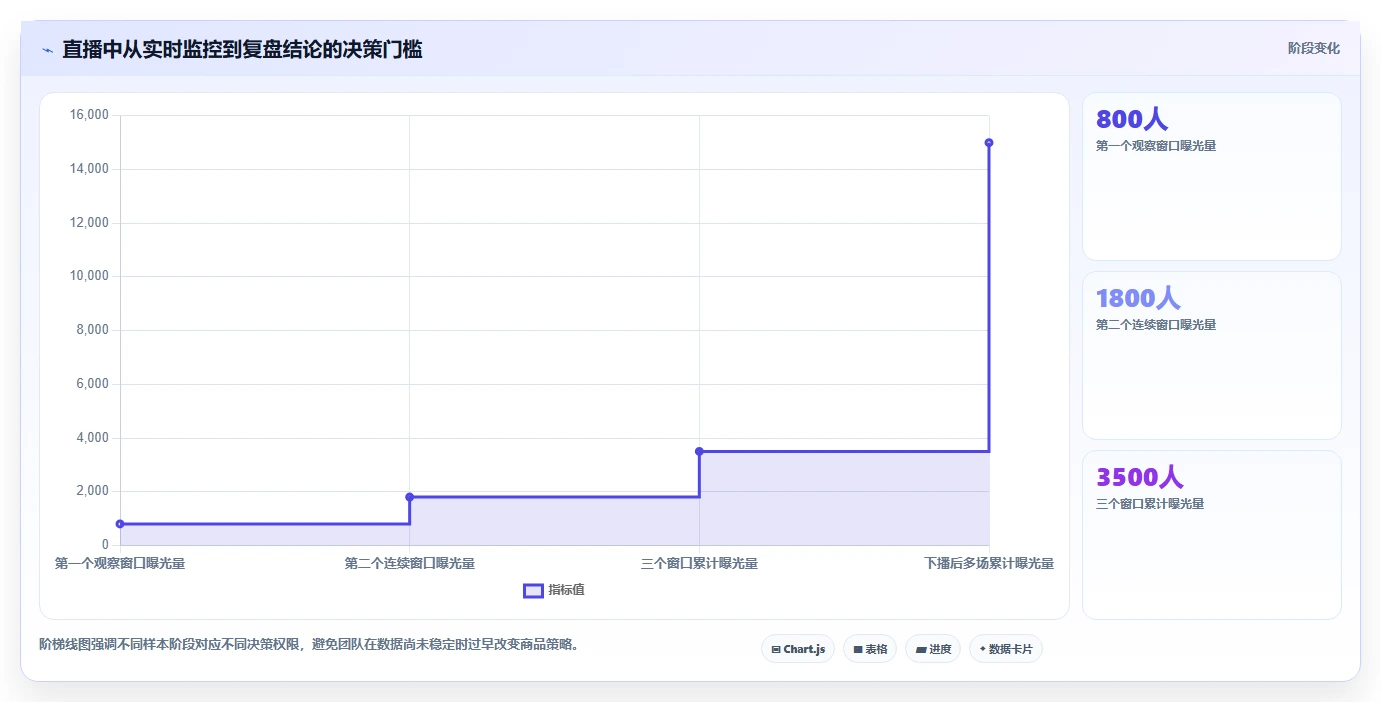Click x-axis label 三个窗口累计曝光量
1381x702 pixels.
click(x=699, y=564)
